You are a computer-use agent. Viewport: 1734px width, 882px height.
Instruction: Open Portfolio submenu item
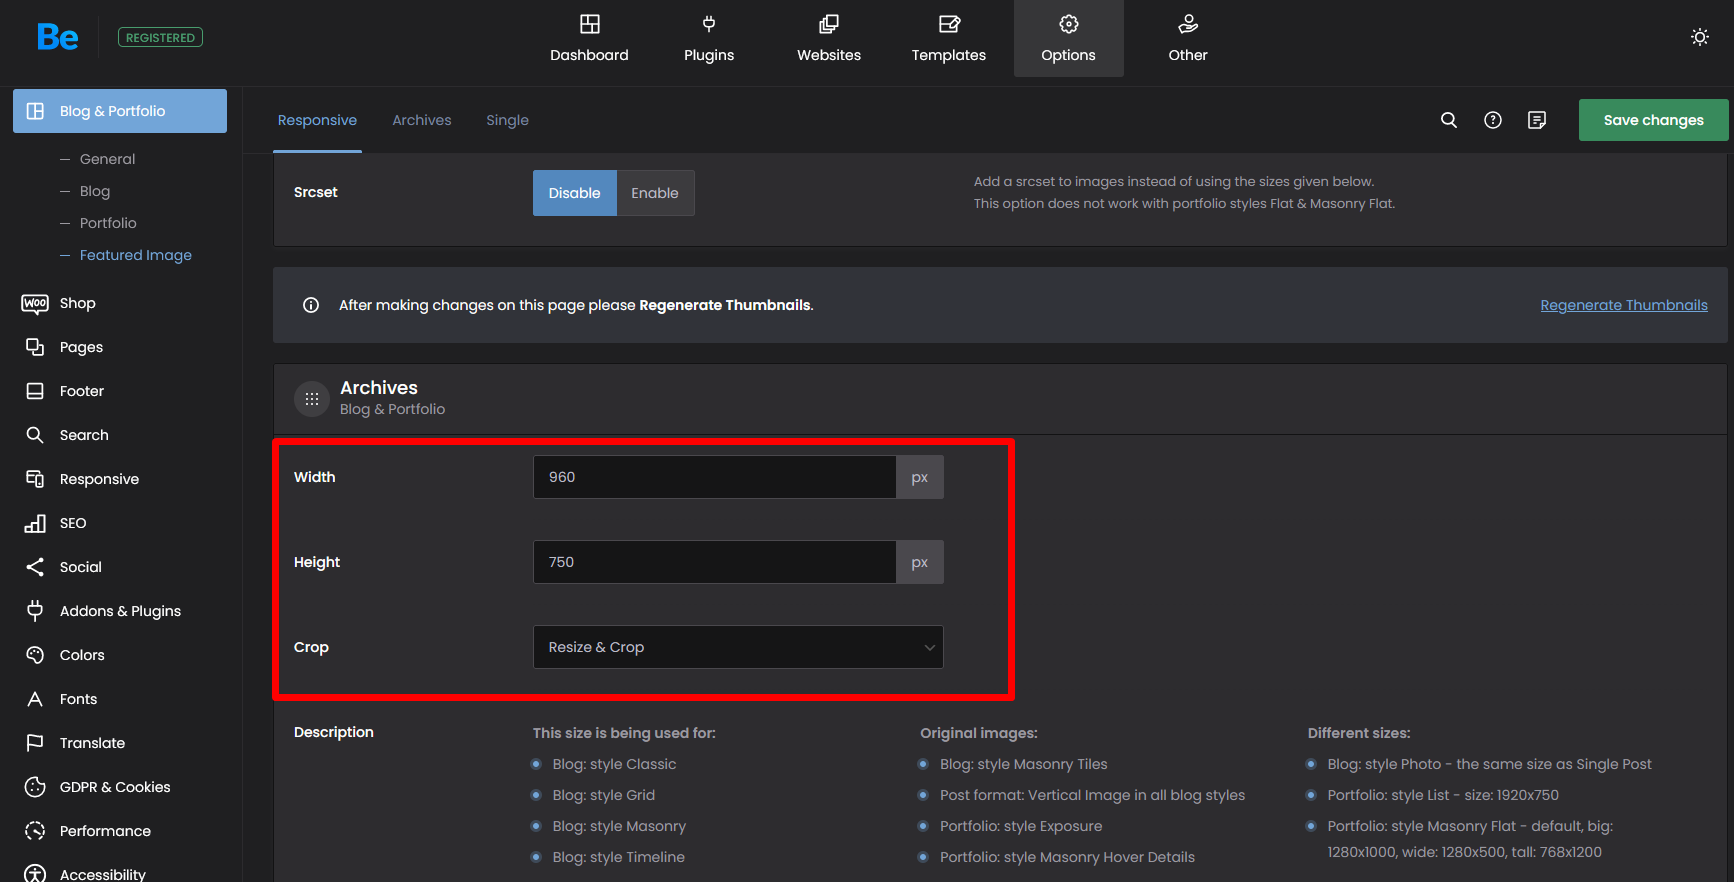[x=108, y=223]
